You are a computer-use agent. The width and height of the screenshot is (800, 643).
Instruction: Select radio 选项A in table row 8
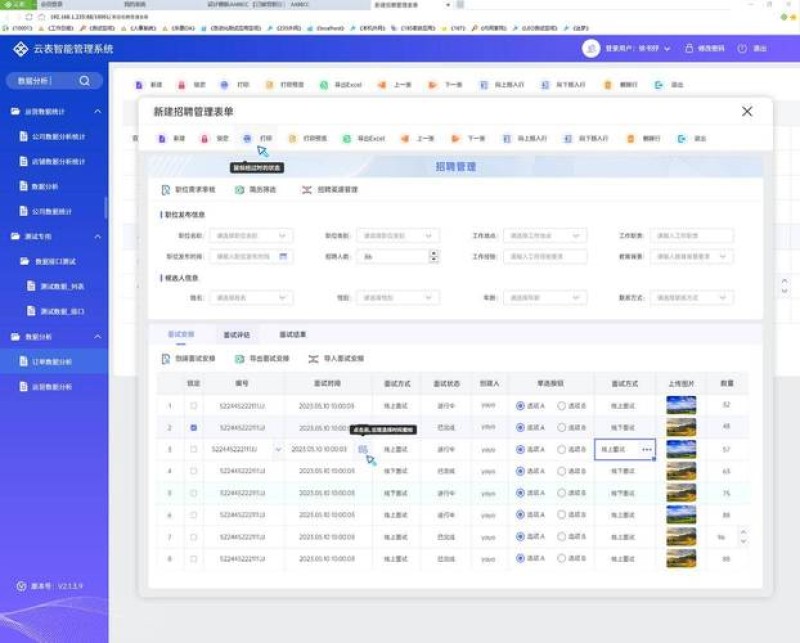[x=520, y=558]
